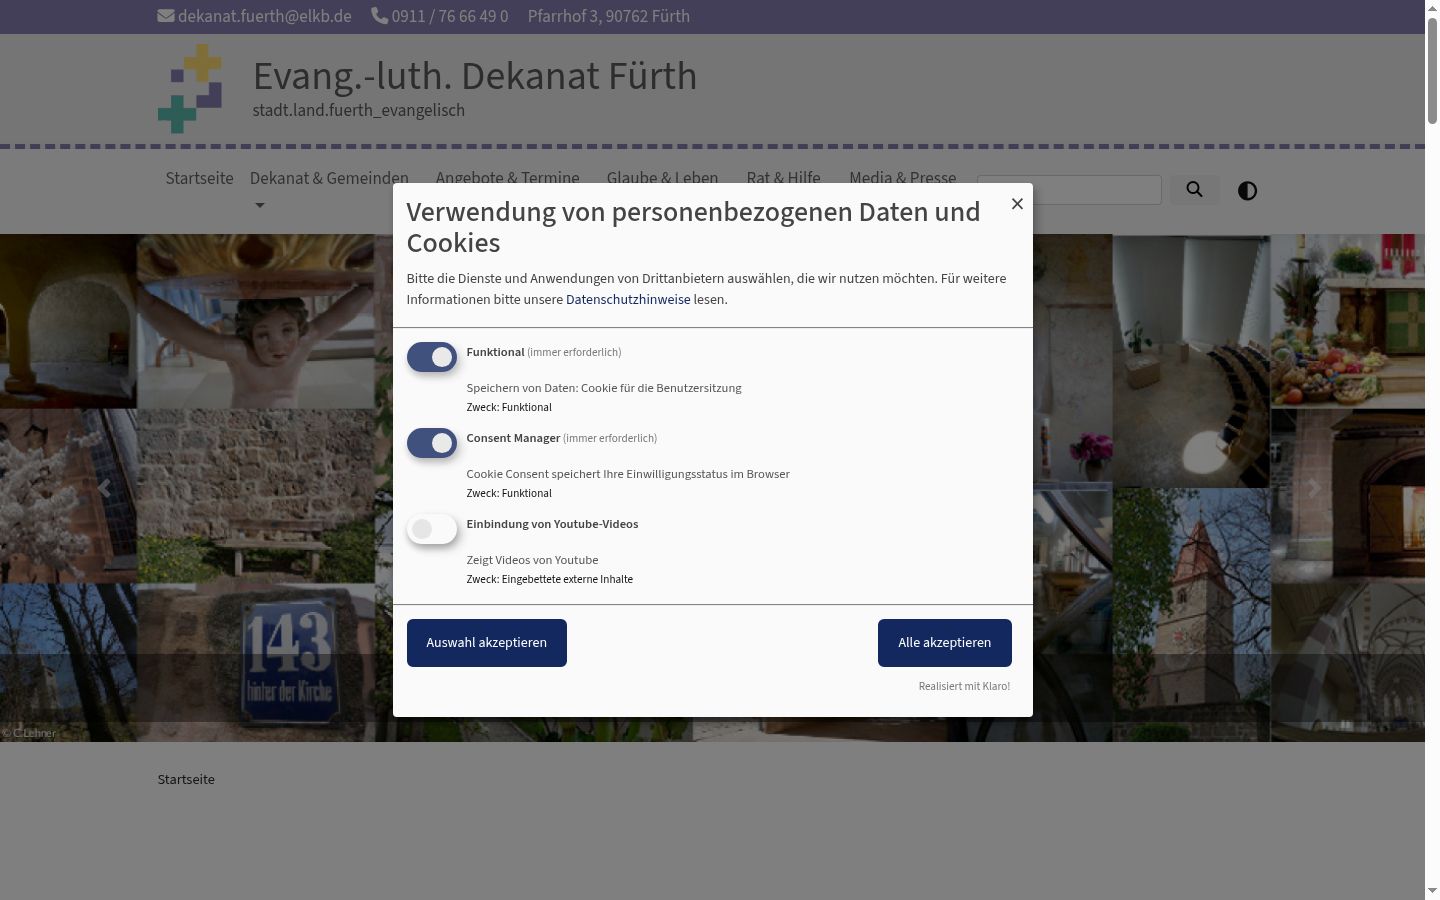Open the Datenschutzhinweise link
This screenshot has height=900, width=1440.
[628, 299]
